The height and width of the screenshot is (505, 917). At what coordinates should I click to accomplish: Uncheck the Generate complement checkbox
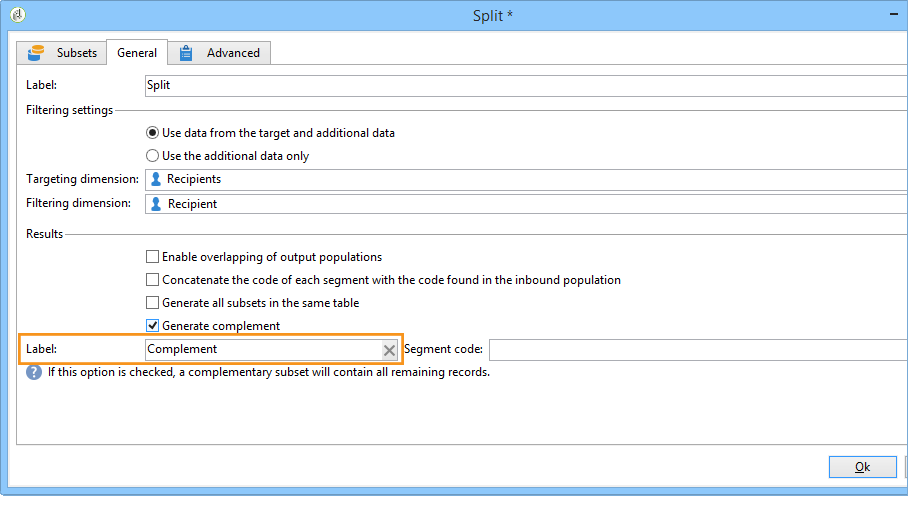tap(152, 326)
